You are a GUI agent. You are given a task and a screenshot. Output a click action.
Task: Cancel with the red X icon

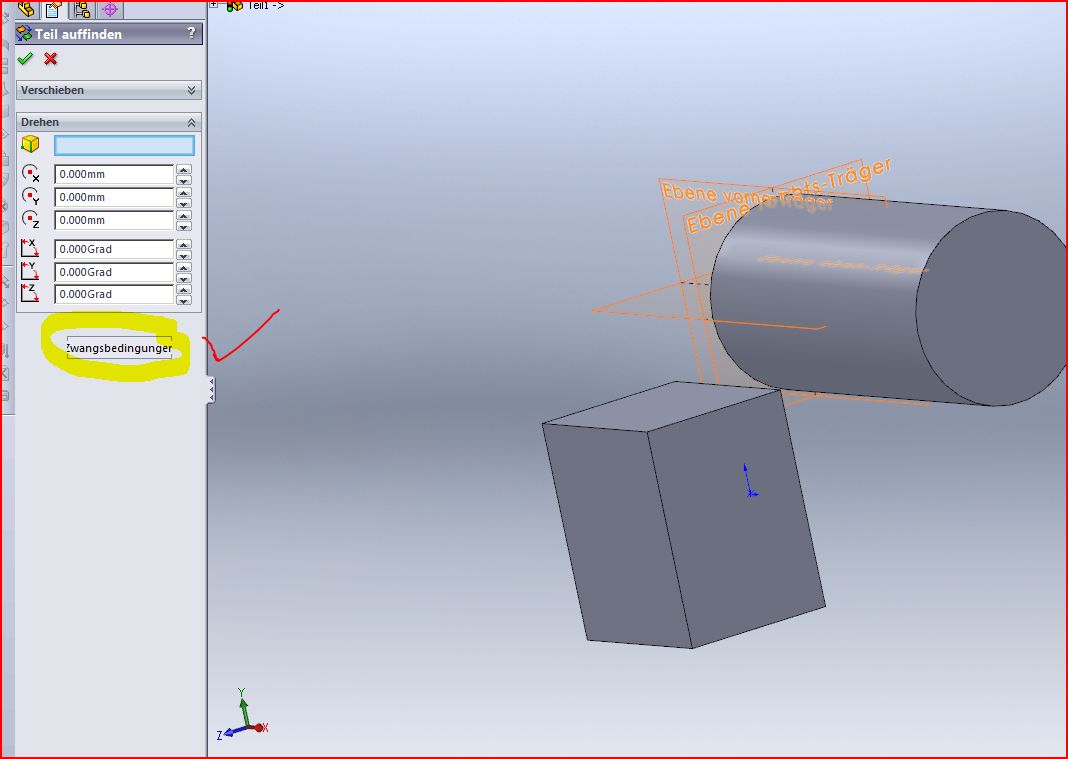pyautogui.click(x=50, y=59)
